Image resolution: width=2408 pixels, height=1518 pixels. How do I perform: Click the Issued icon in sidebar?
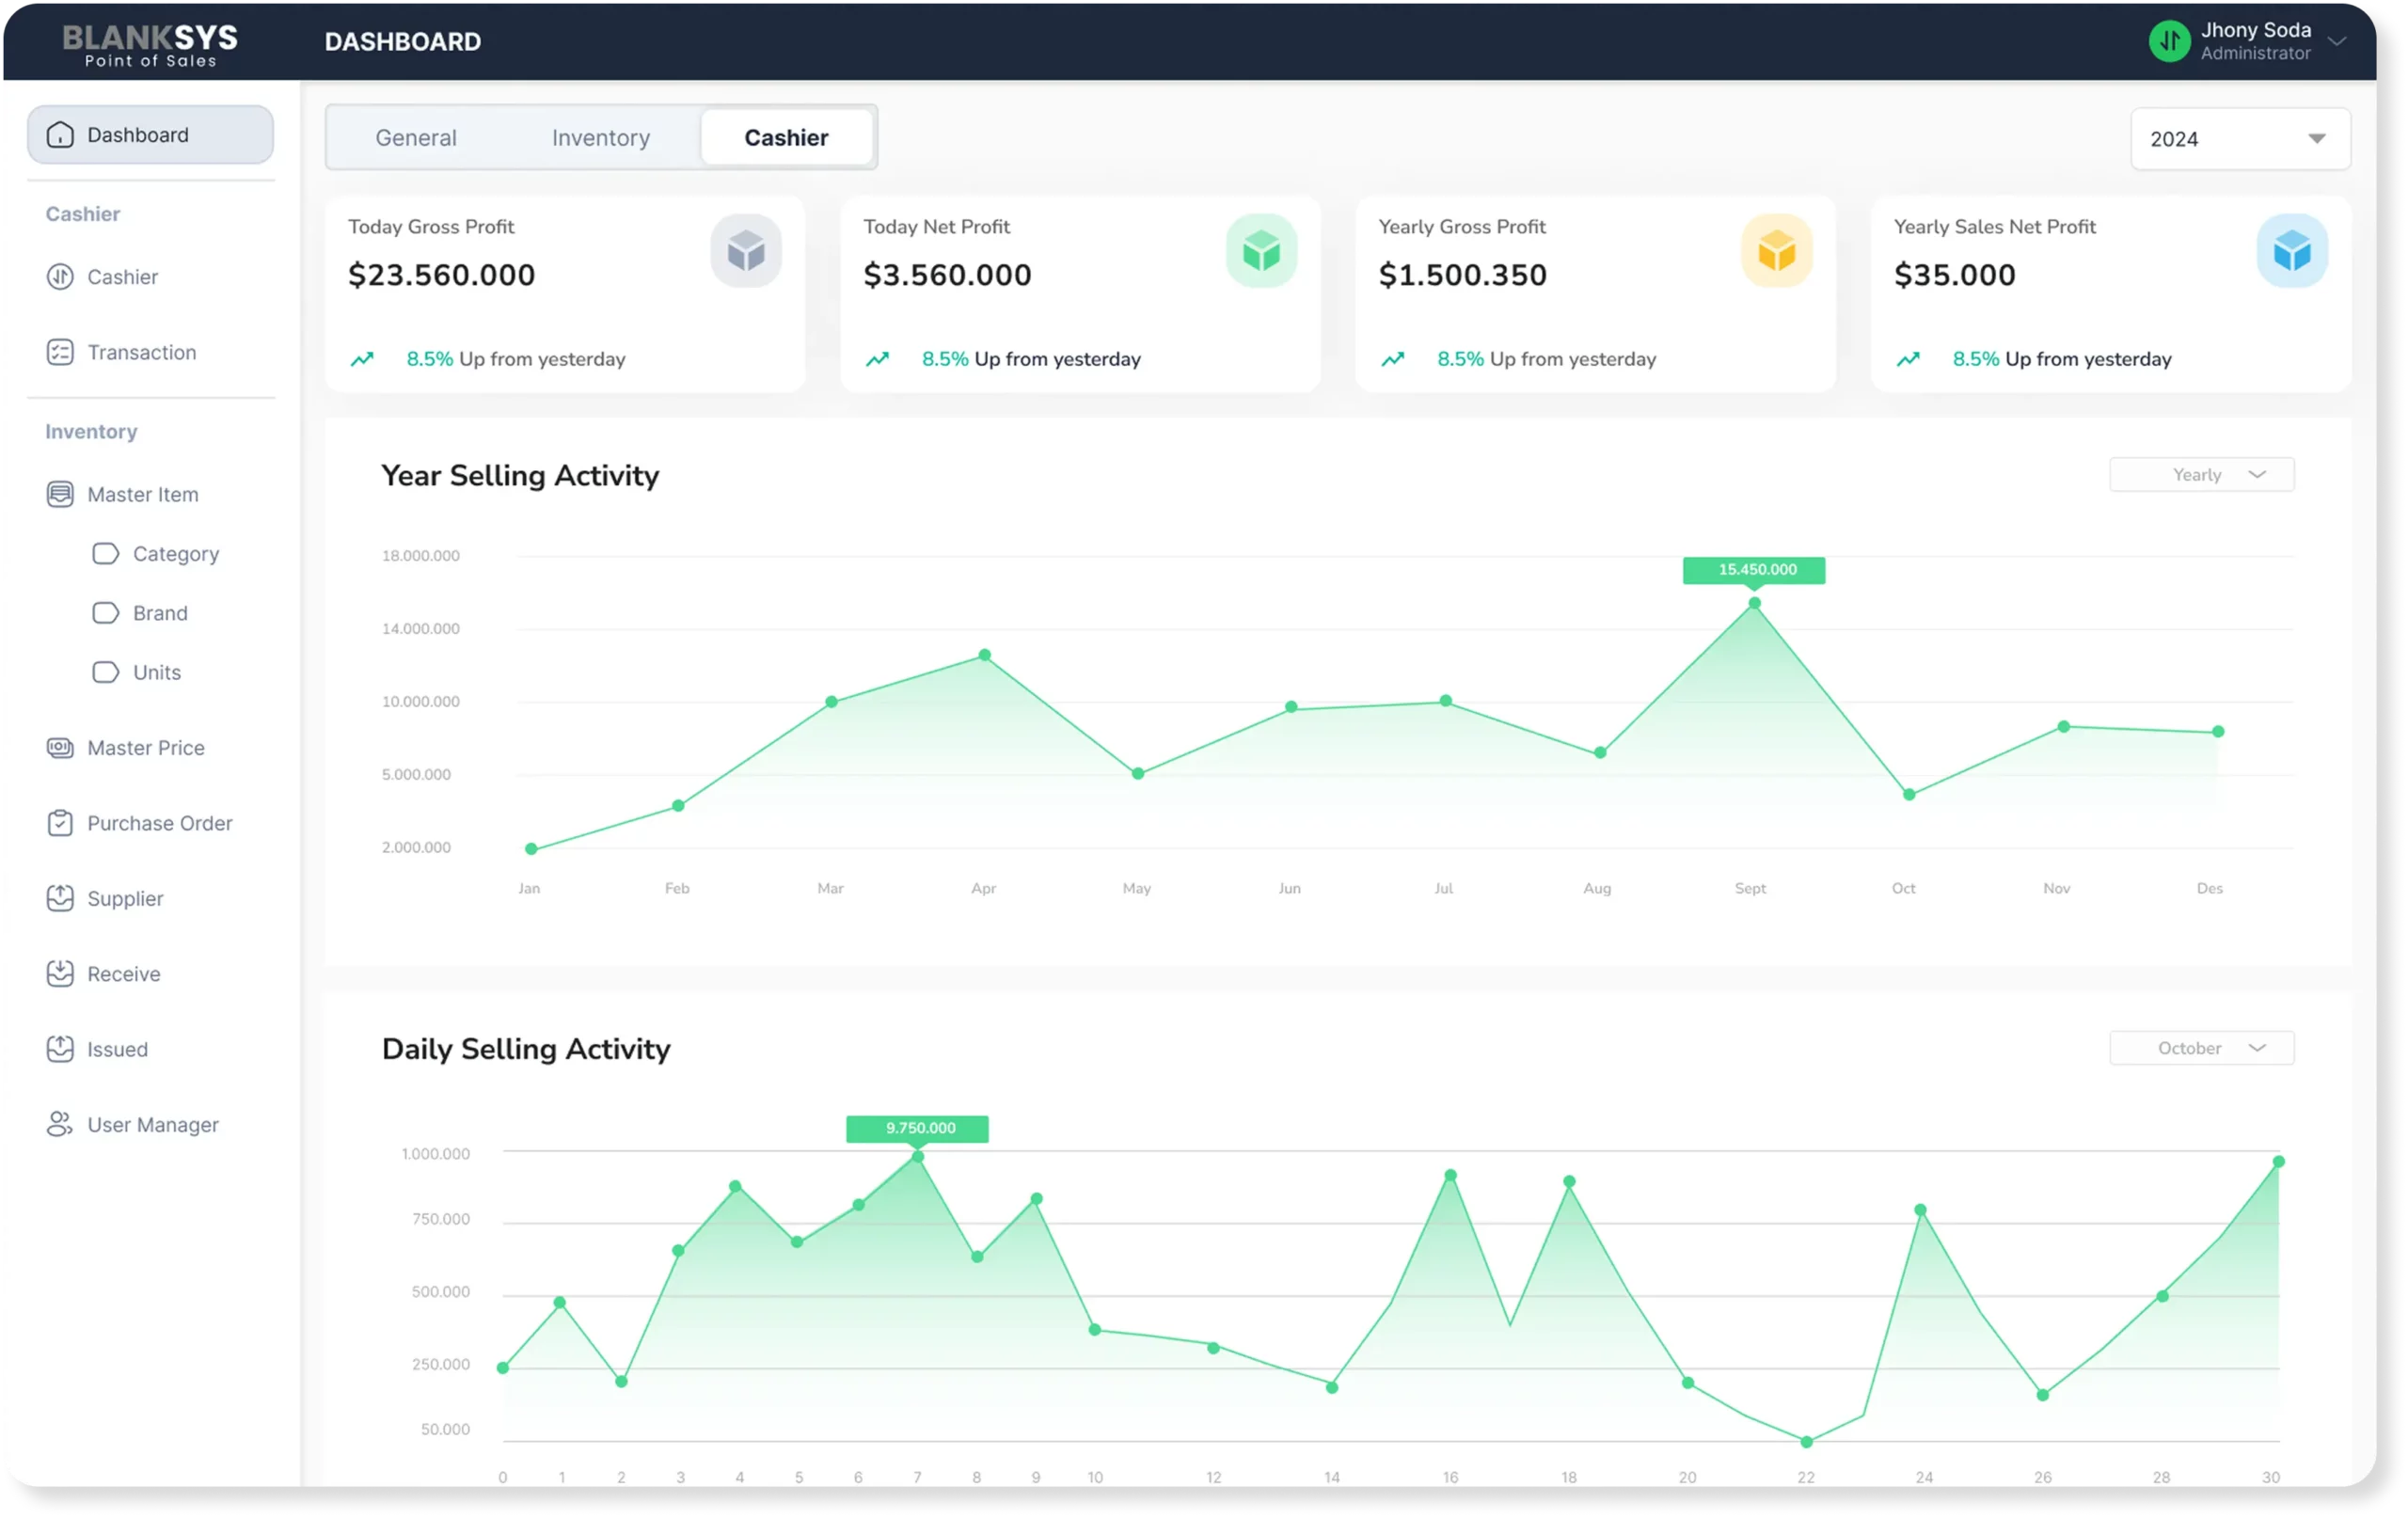pyautogui.click(x=60, y=1049)
